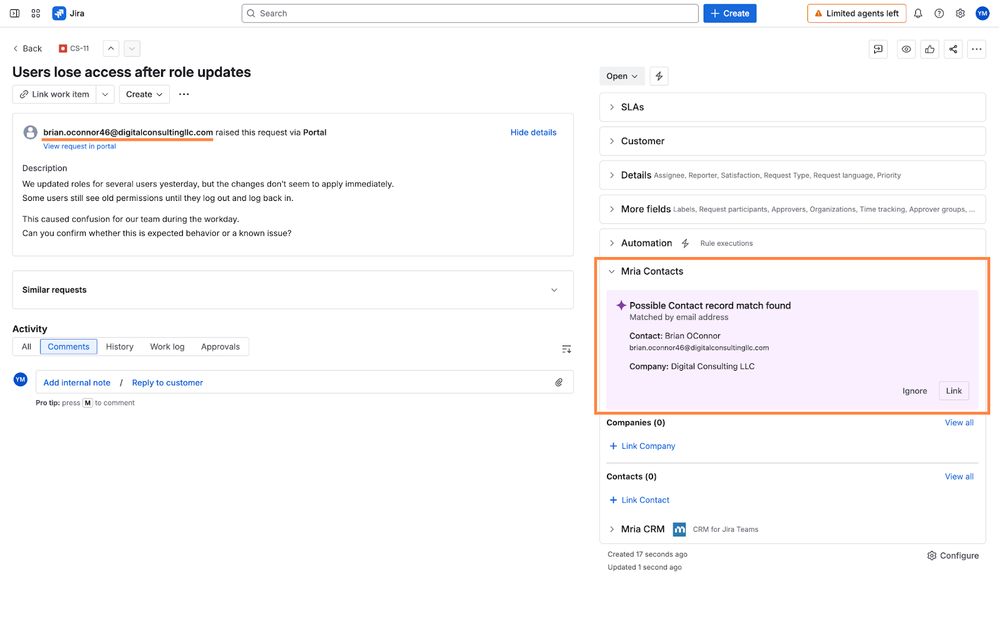The width and height of the screenshot is (999, 621).
Task: Open the help question mark icon
Action: pos(939,13)
